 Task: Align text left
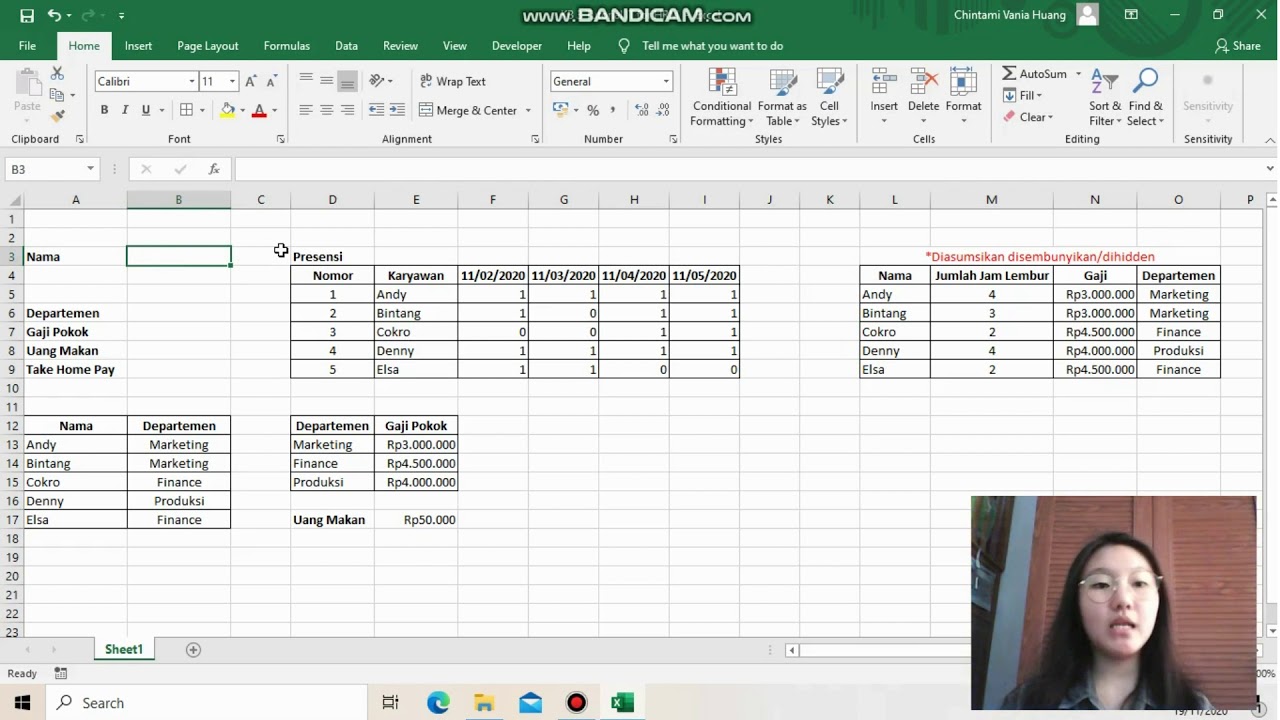306,110
